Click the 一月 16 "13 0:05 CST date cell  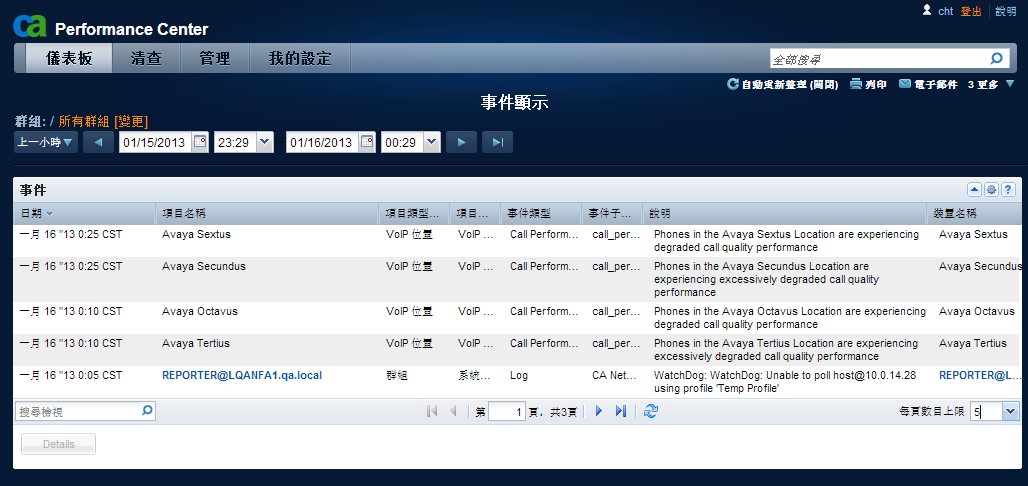pyautogui.click(x=71, y=375)
